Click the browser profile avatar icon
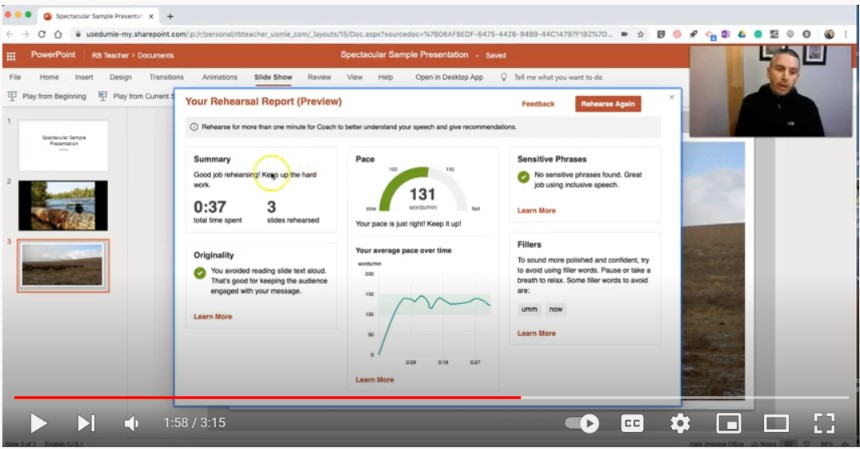Image resolution: width=860 pixels, height=449 pixels. click(829, 34)
